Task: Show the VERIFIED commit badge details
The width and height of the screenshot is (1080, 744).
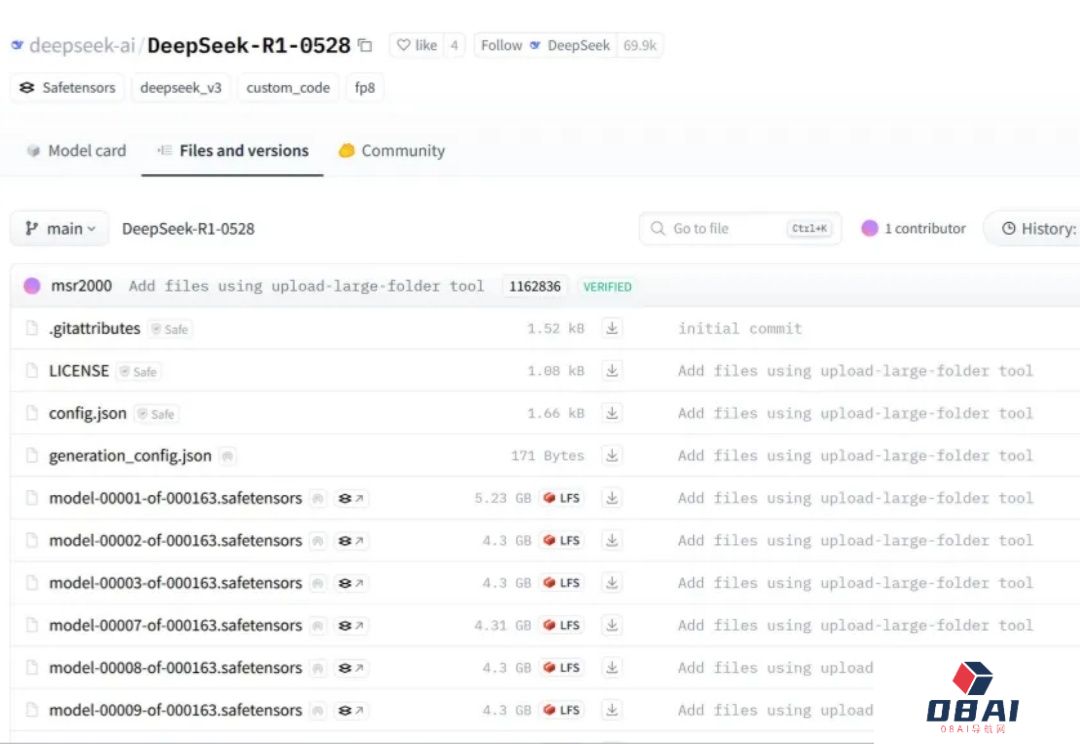Action: point(607,287)
